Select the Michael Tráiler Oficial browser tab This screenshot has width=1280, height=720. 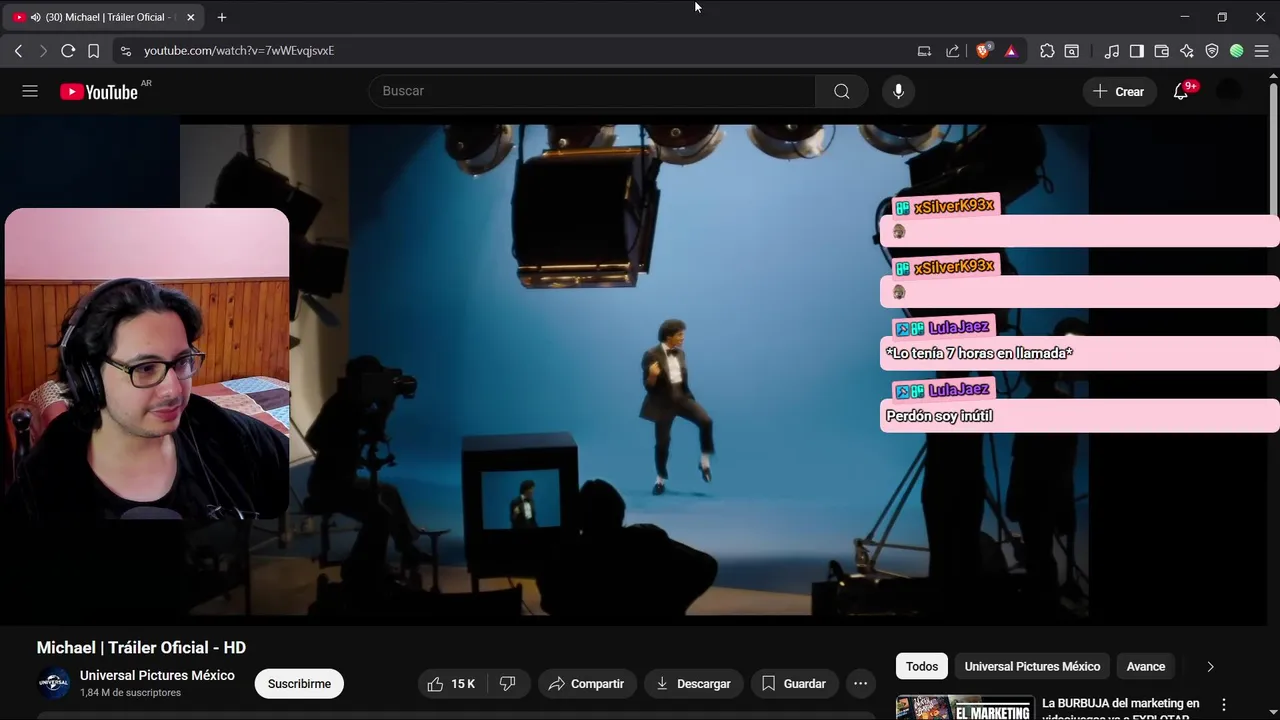[x=104, y=17]
